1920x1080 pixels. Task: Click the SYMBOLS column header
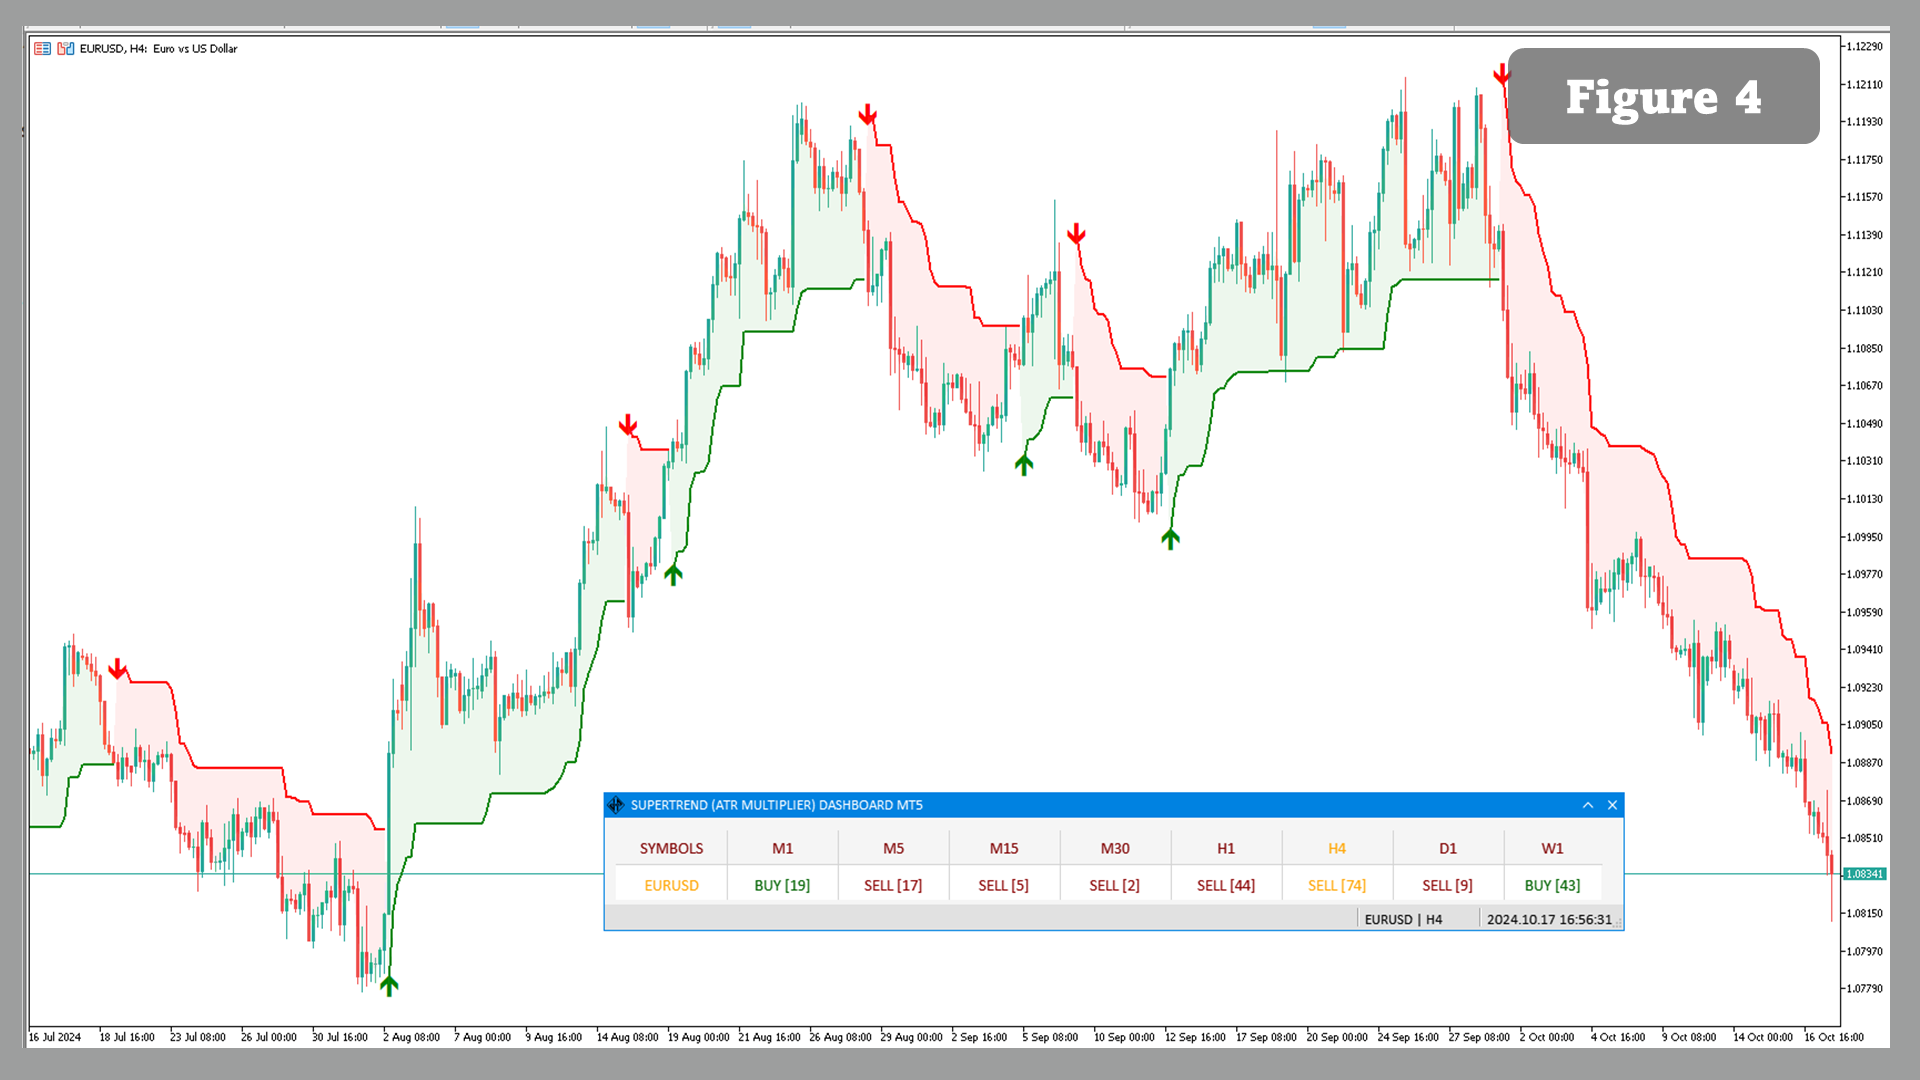(x=671, y=848)
